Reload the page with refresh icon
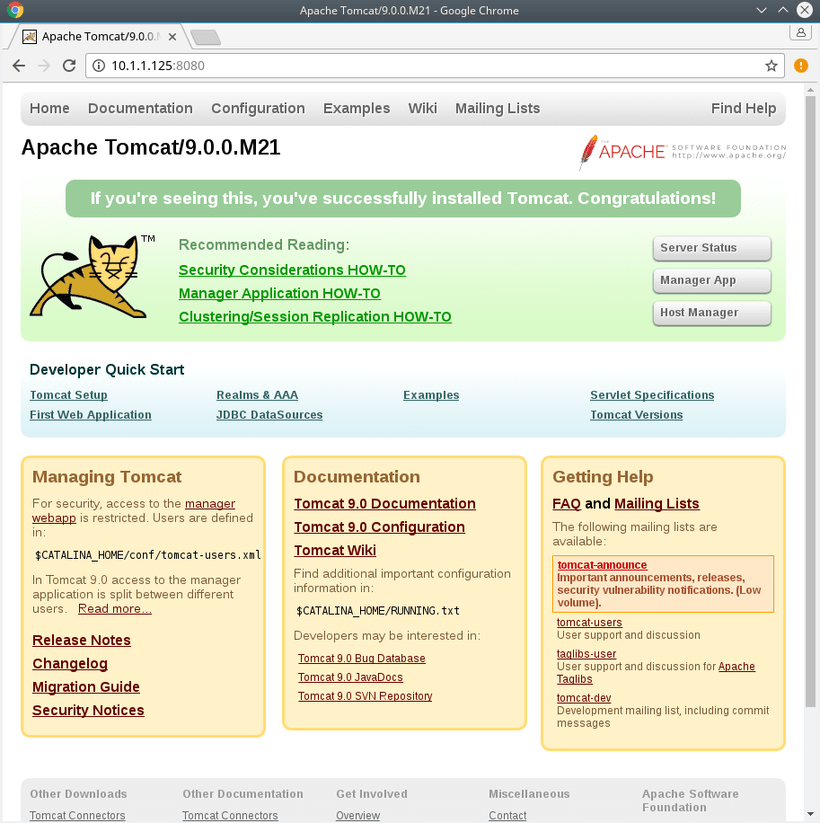The image size is (820, 823). coord(69,66)
